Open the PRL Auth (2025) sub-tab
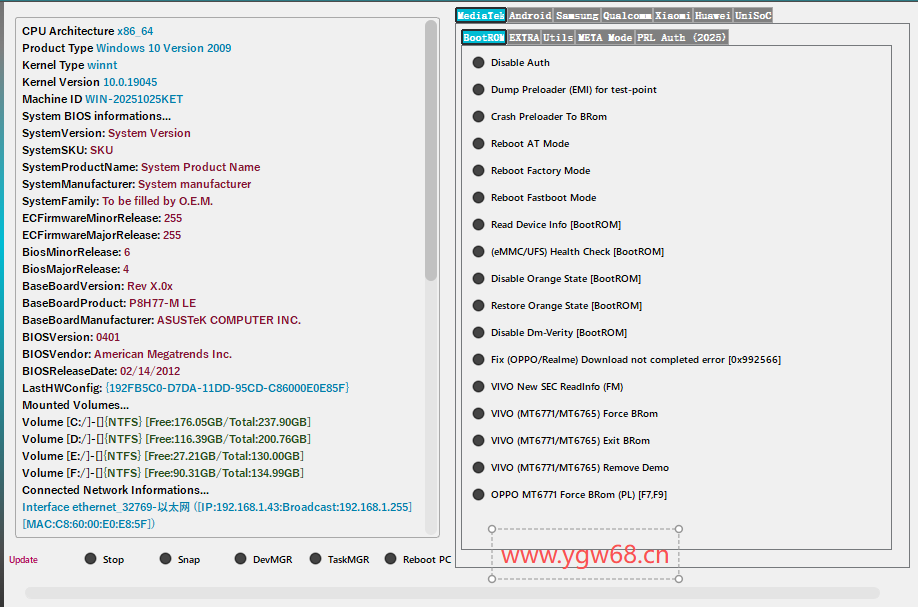Viewport: 918px width, 607px height. point(681,37)
